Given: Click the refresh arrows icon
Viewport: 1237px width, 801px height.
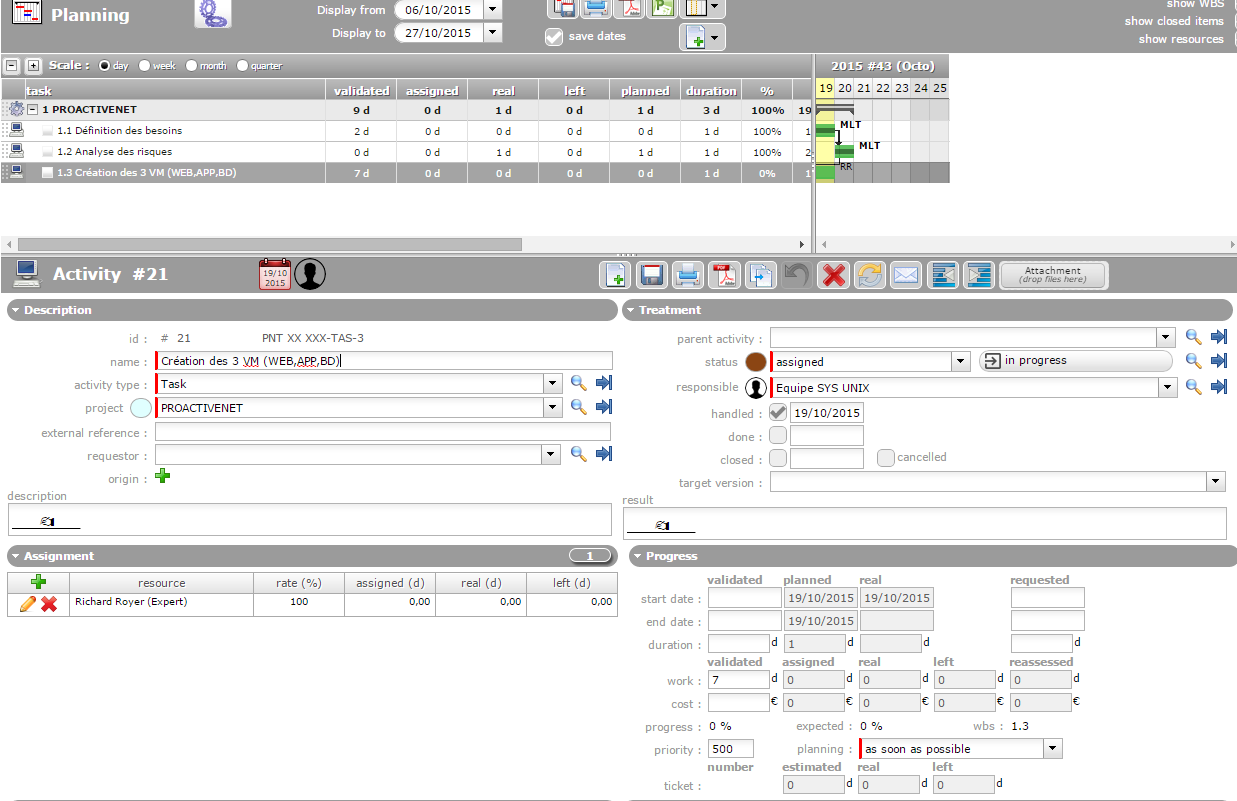Looking at the screenshot, I should point(869,275).
